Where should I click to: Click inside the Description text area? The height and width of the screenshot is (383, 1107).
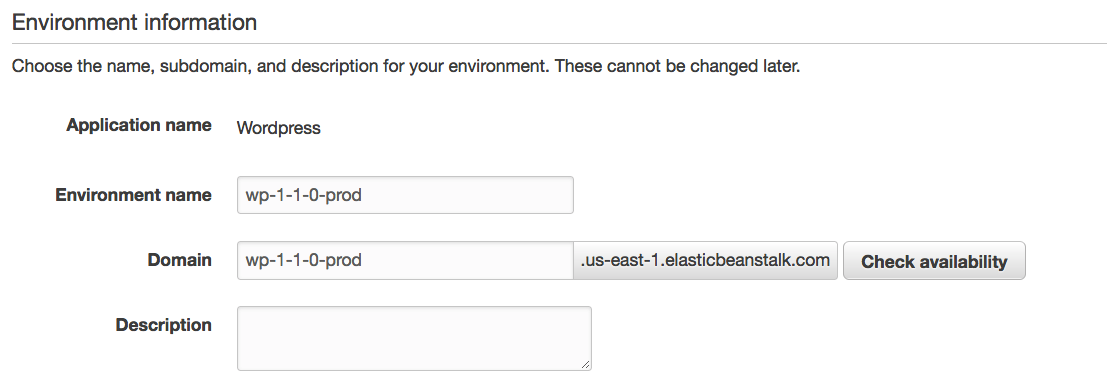tap(414, 338)
